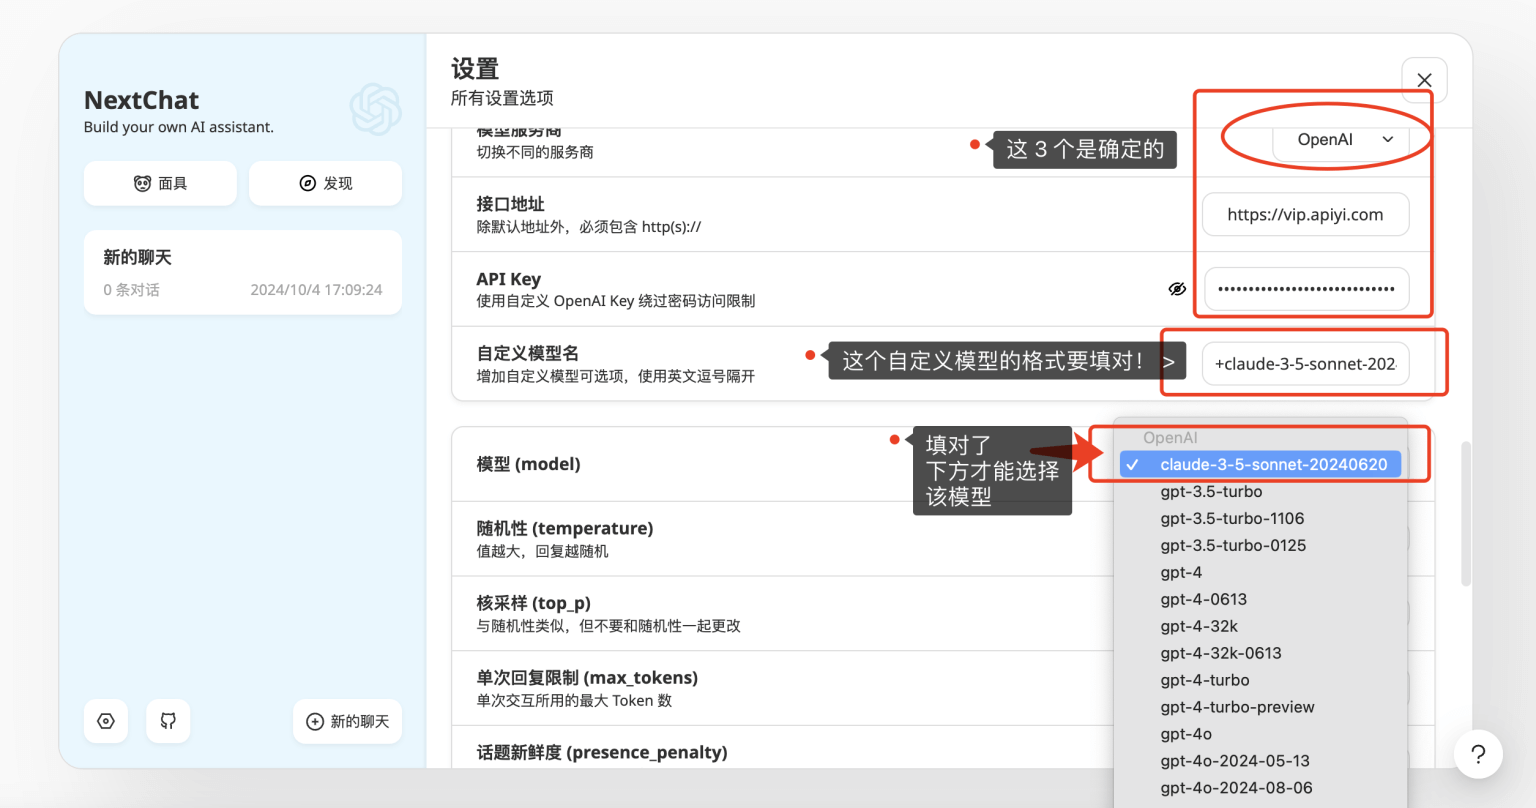Click the 接口地址 URL input field
Screen dimensions: 1536x808
[x=1305, y=214]
